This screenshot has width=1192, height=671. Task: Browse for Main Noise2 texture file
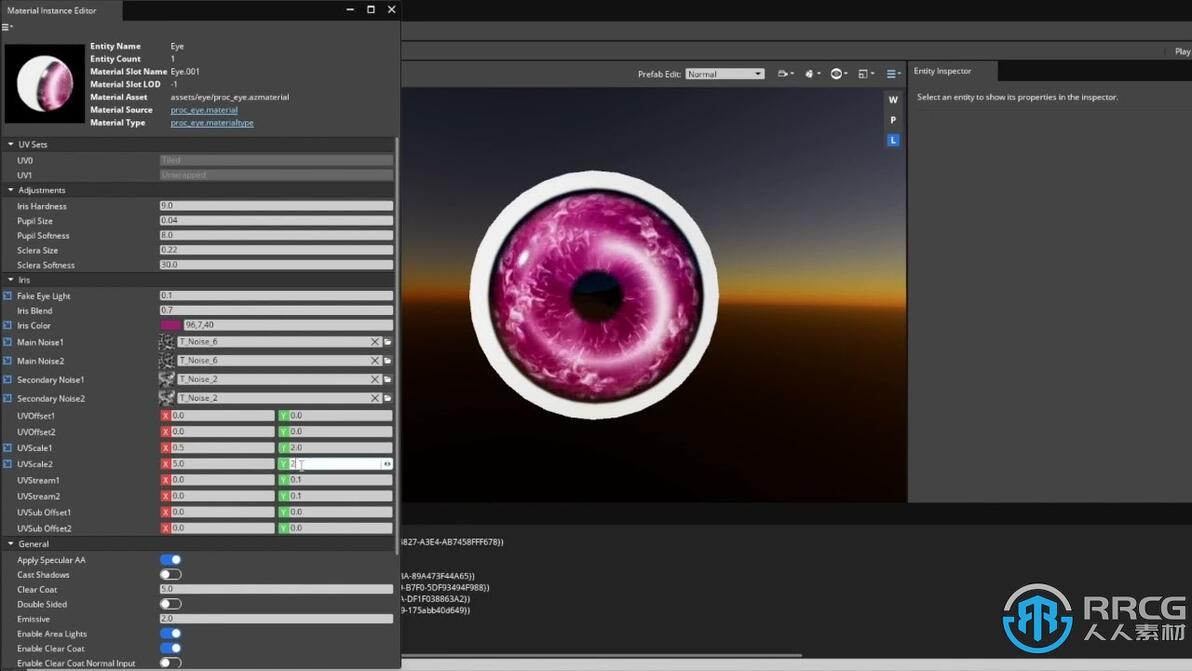point(388,361)
